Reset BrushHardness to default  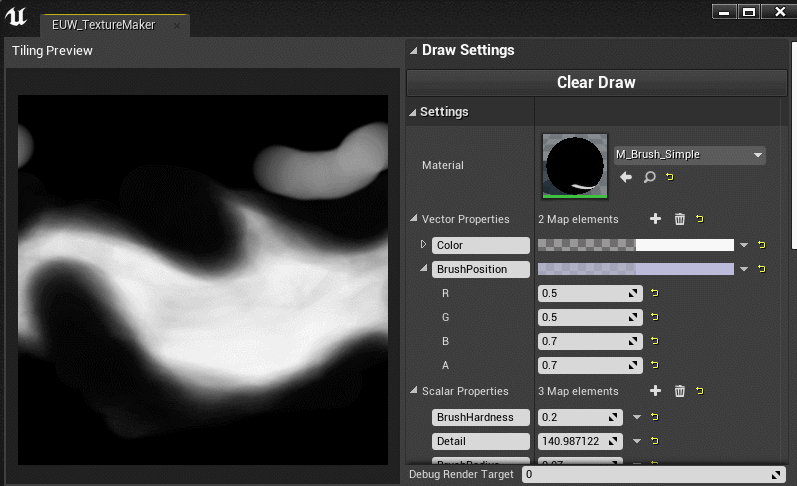(655, 417)
